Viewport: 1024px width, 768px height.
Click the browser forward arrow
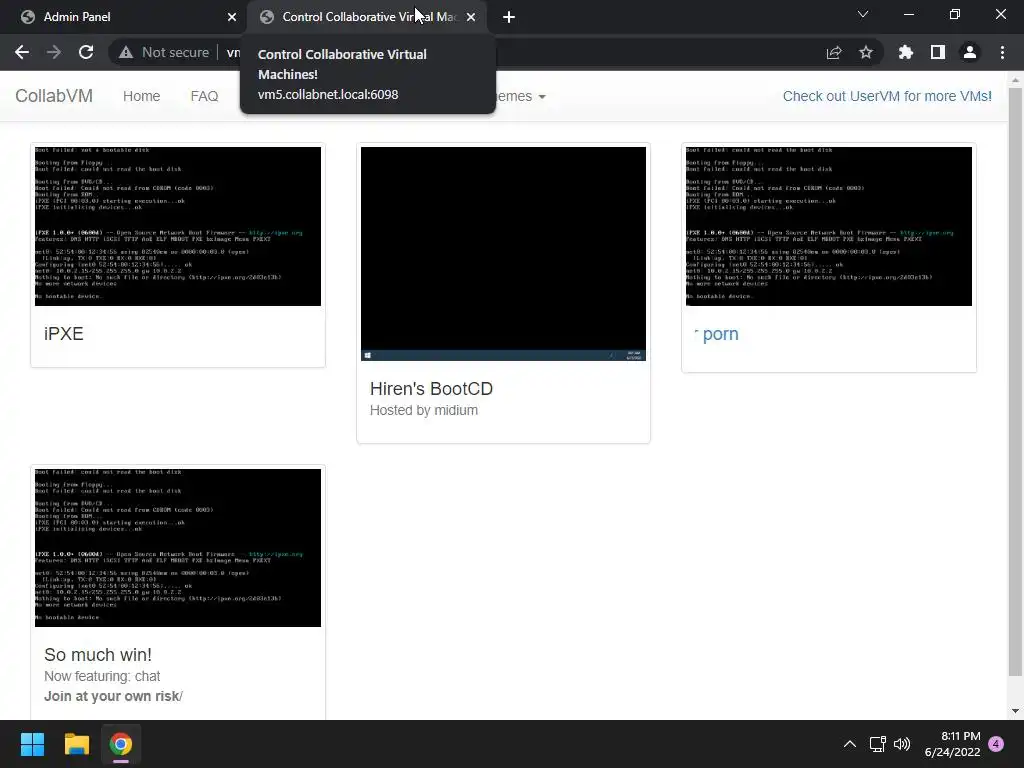click(54, 52)
